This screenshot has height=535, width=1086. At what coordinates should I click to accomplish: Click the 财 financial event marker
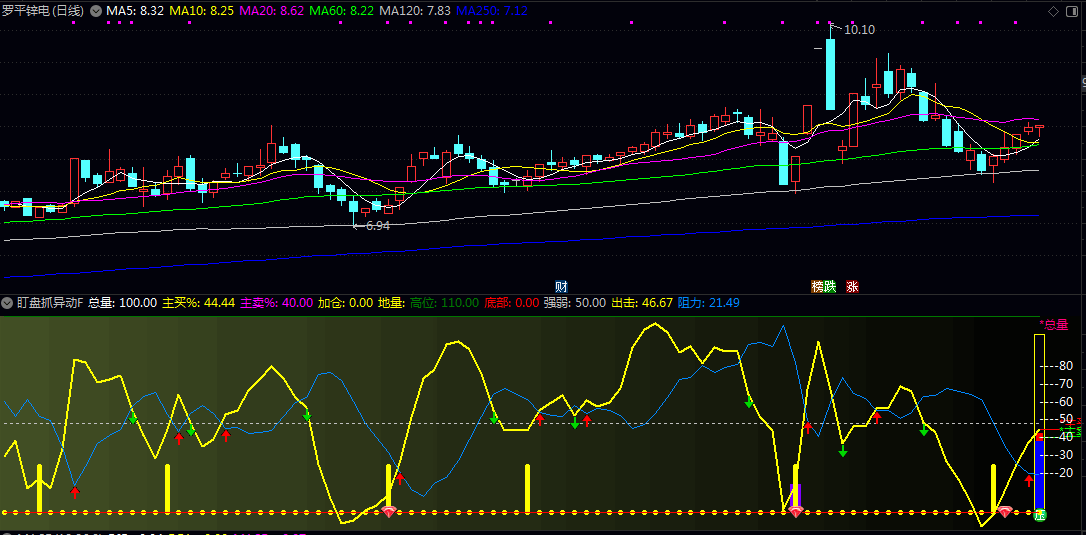click(x=561, y=286)
